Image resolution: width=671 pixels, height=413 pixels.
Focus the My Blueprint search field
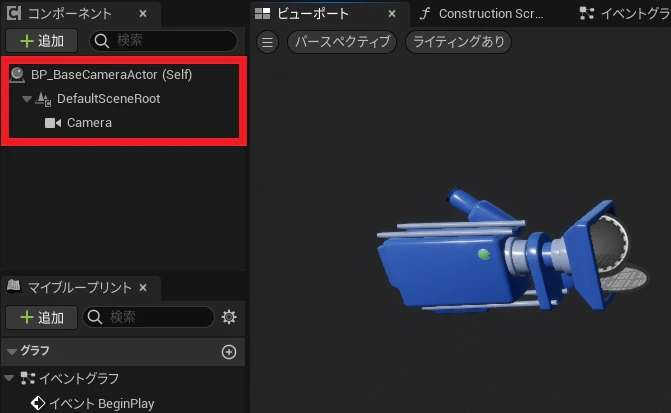point(148,317)
